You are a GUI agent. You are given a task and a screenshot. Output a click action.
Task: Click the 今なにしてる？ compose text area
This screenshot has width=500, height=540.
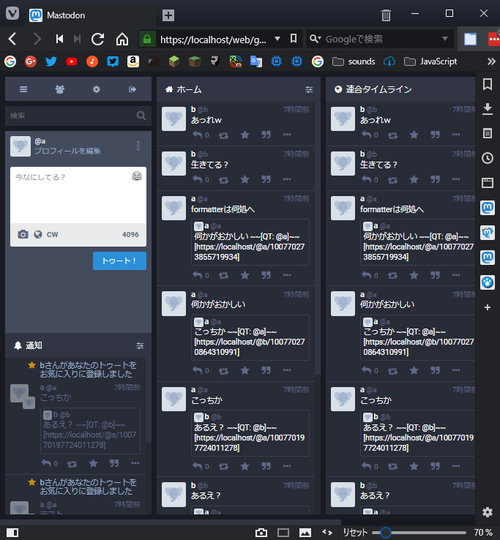pyautogui.click(x=78, y=195)
